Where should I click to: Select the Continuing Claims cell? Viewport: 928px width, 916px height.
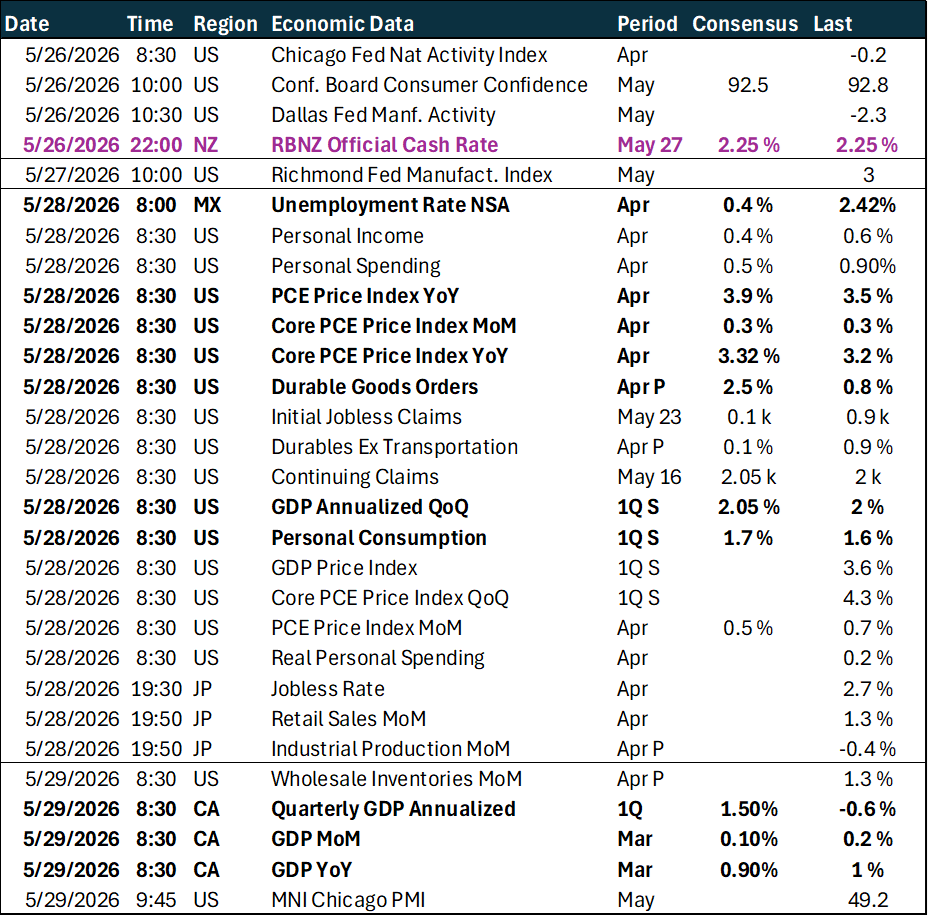[x=355, y=477]
